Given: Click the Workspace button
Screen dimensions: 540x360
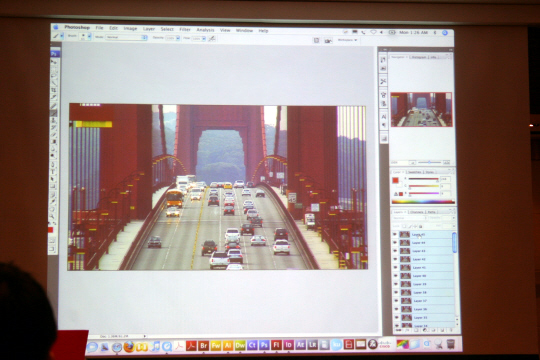Looking at the screenshot, I should [x=347, y=40].
